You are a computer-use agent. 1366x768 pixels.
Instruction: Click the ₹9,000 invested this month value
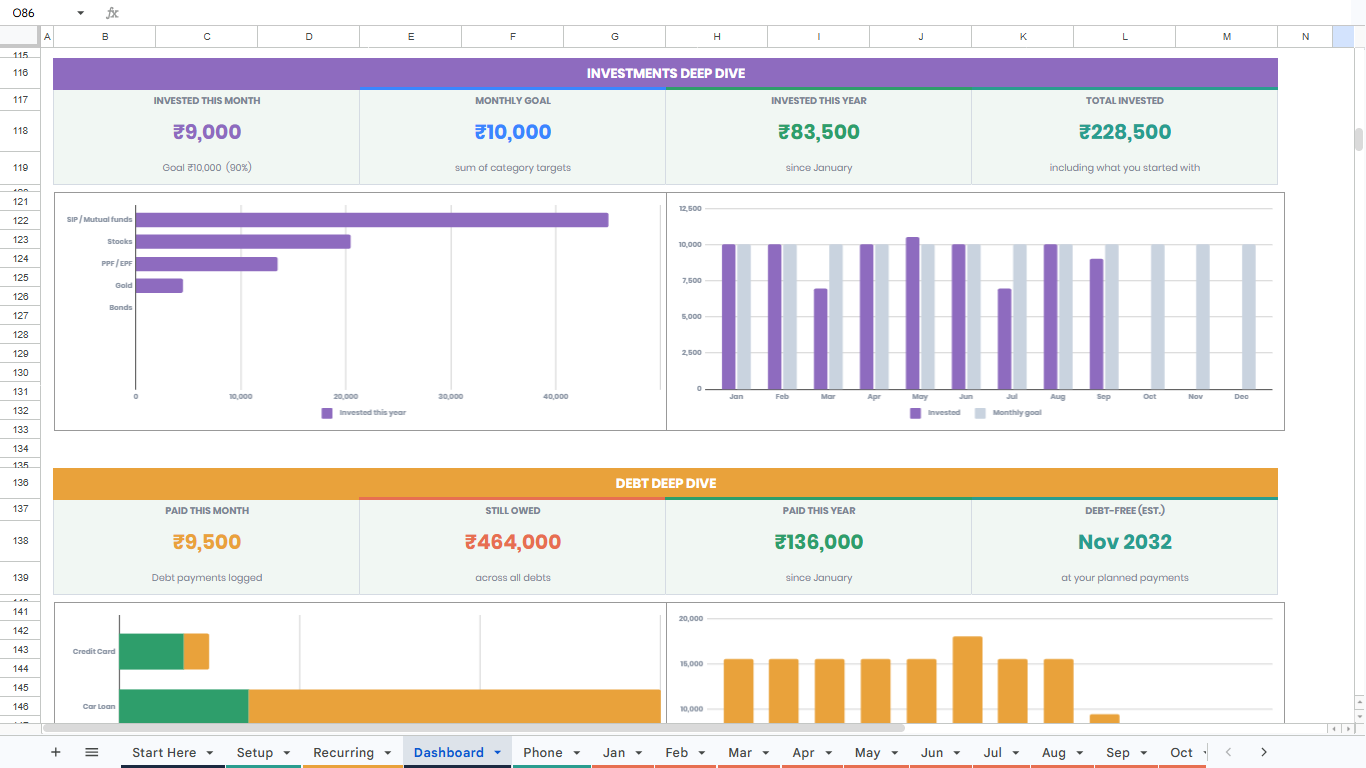(207, 132)
